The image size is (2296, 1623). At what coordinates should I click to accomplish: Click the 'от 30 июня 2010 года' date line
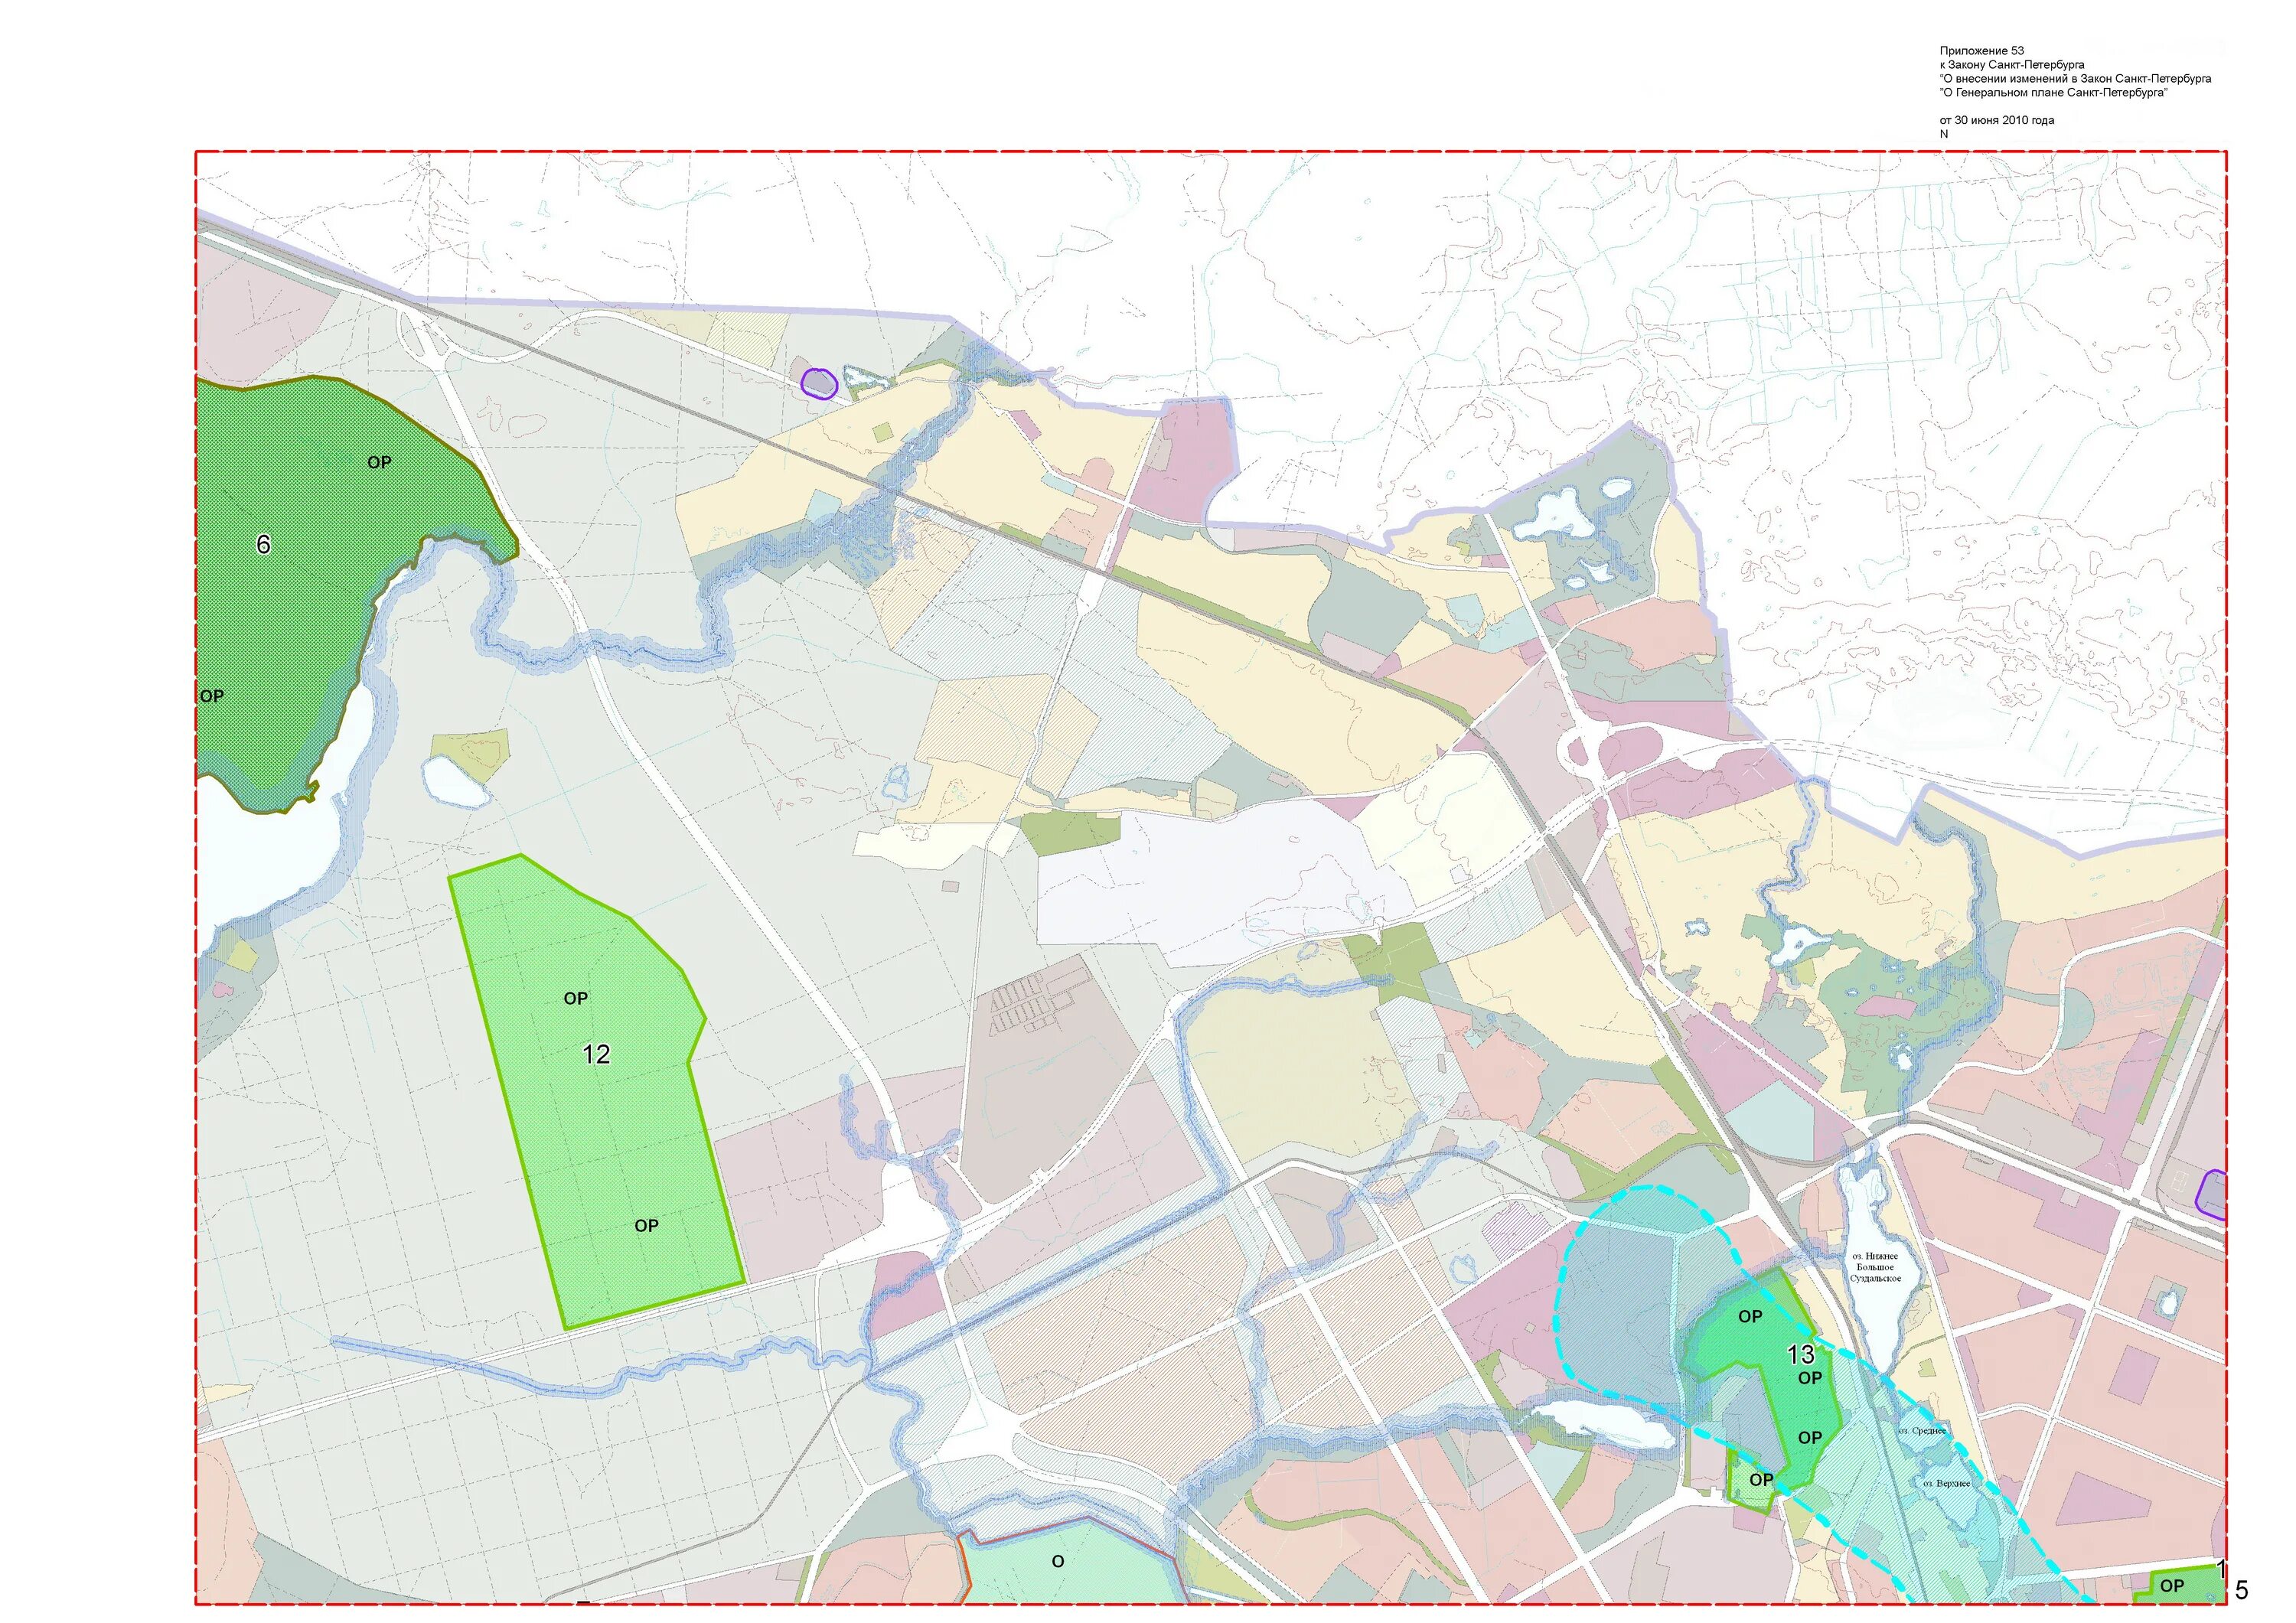(1996, 120)
